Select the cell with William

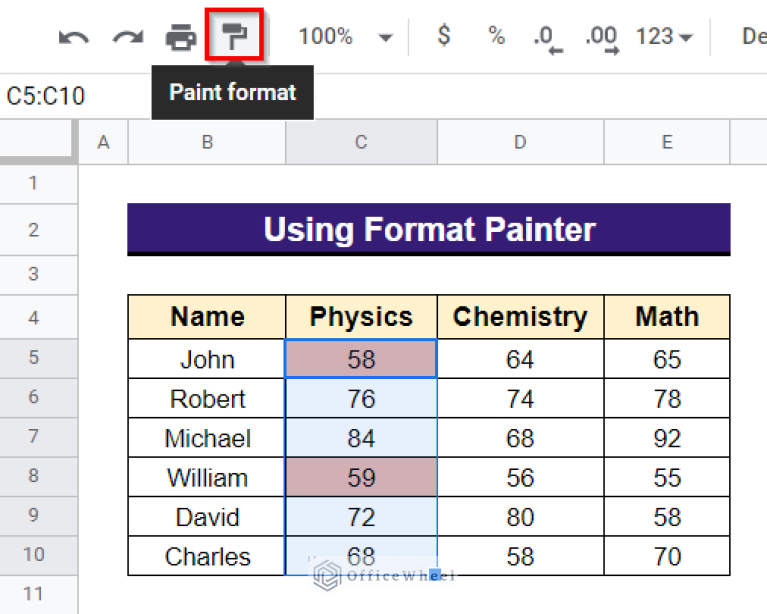[207, 477]
